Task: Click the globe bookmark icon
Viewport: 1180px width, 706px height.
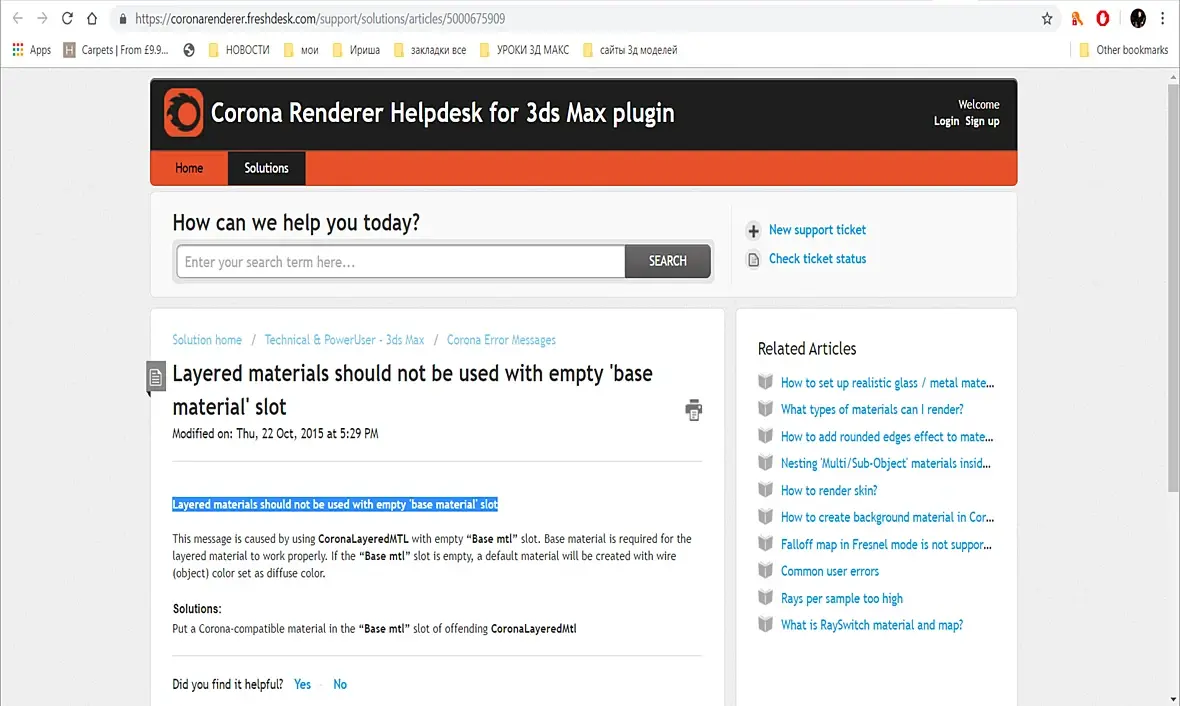Action: tap(189, 50)
